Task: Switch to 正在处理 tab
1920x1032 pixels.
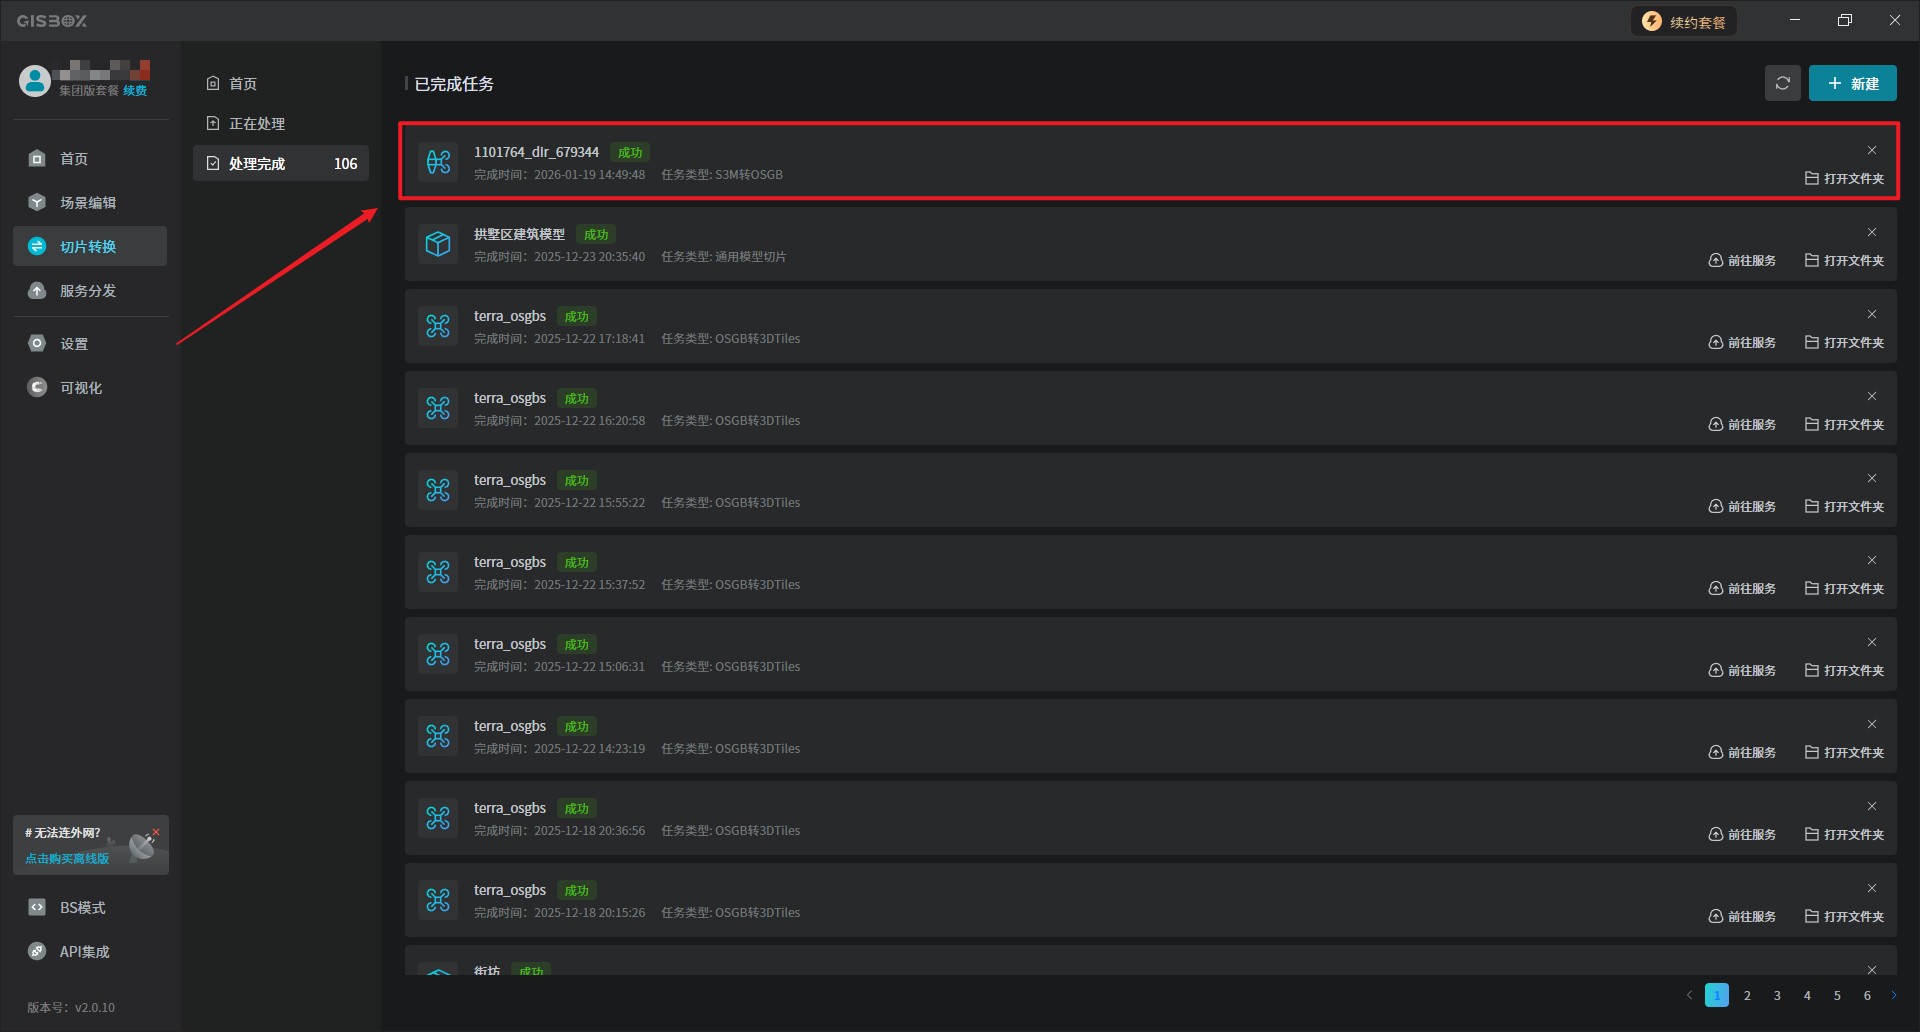Action: pyautogui.click(x=257, y=124)
